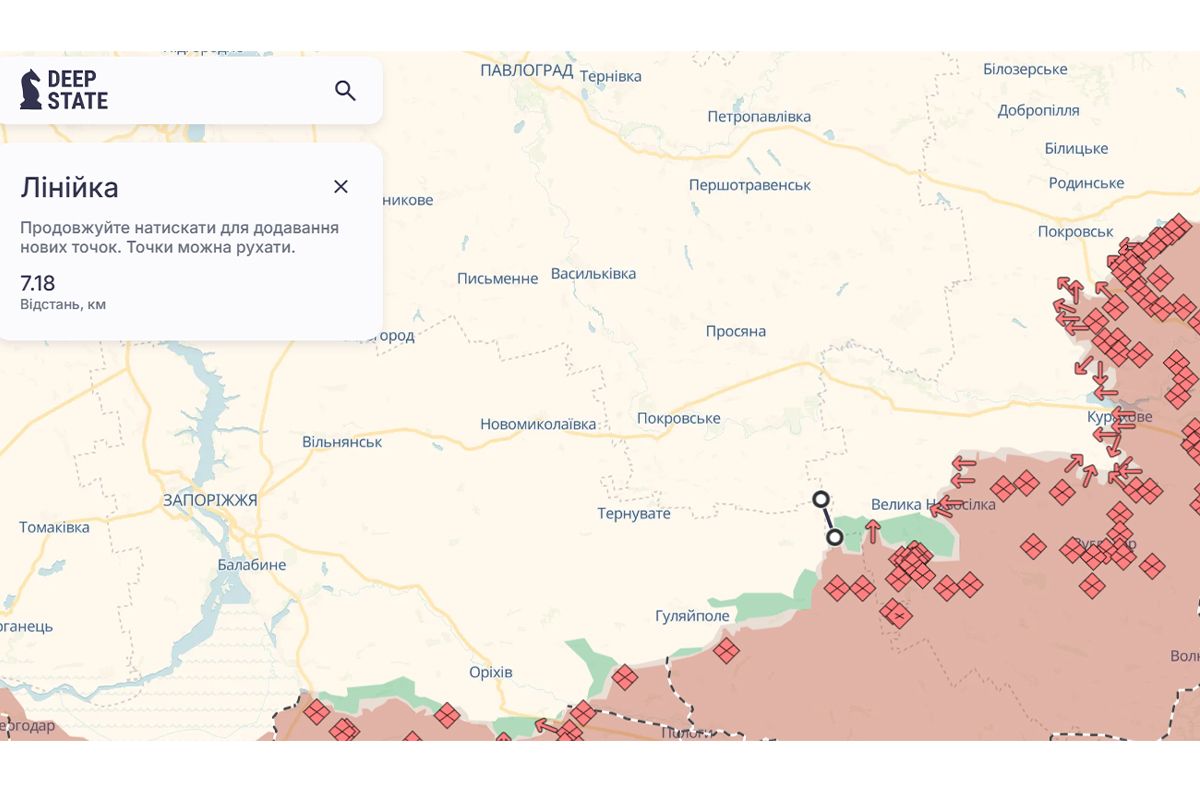Click the 7.18 distance value
The image size is (1200, 800).
(38, 283)
